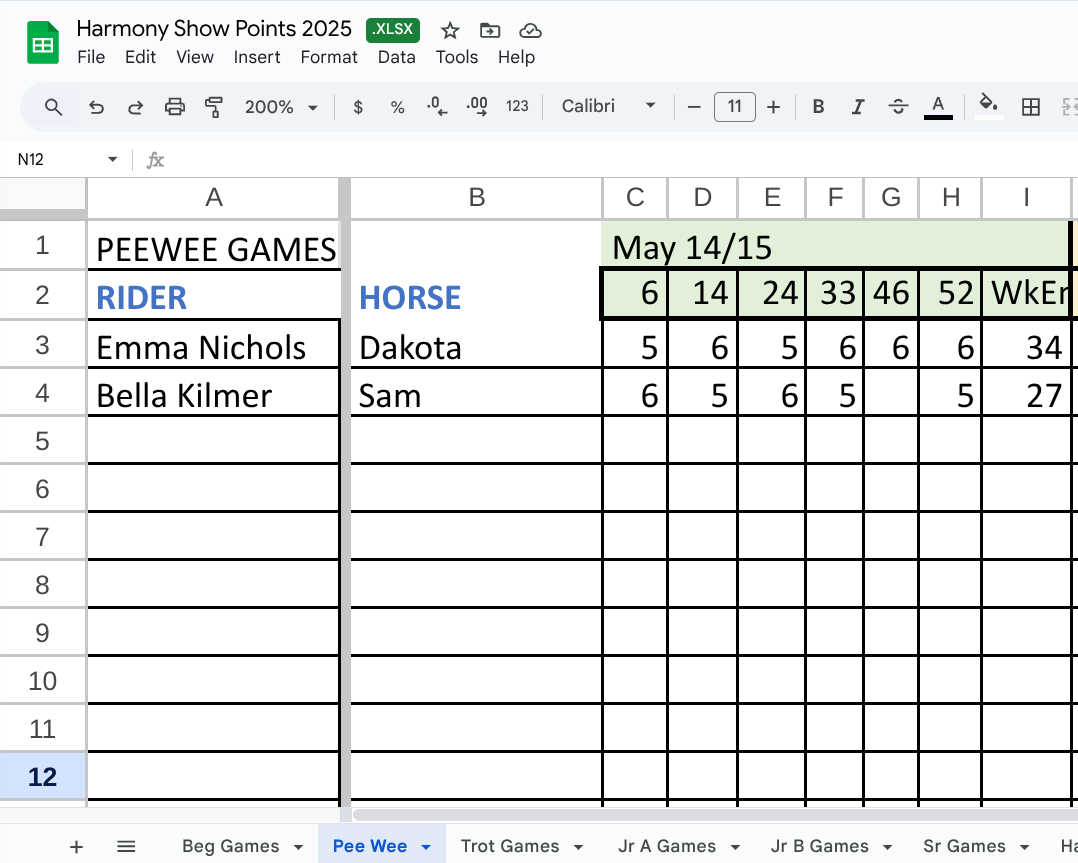Click the move to folder icon
Image resolution: width=1078 pixels, height=863 pixels.
[x=490, y=30]
